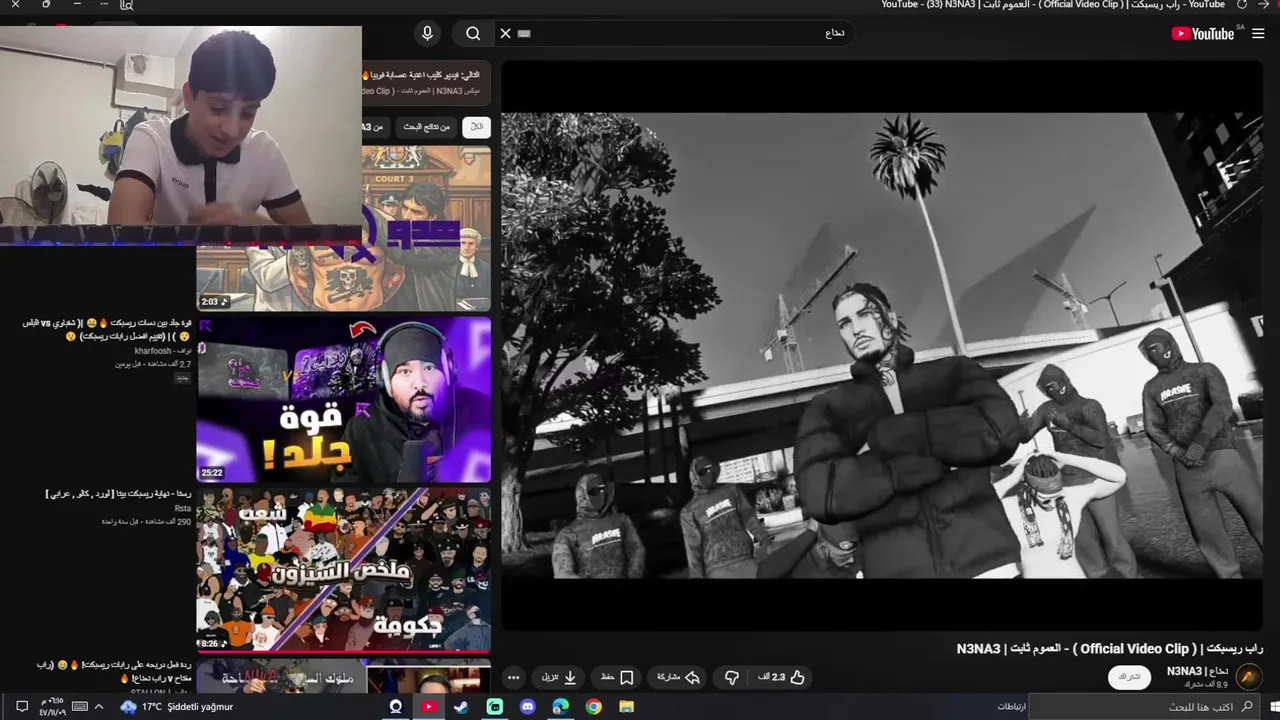The height and width of the screenshot is (720, 1280).
Task: Reload the page with refresh icon
Action: tap(1242, 5)
